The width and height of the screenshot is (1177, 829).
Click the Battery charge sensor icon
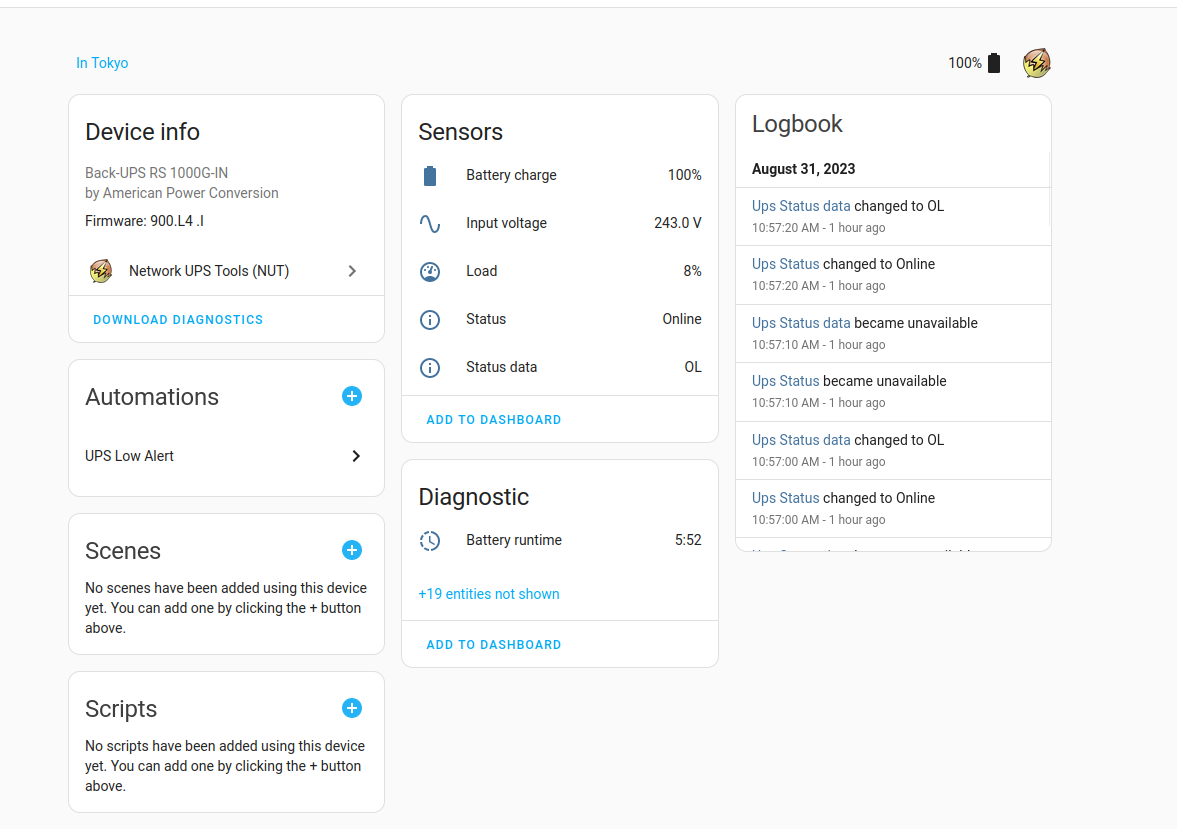pyautogui.click(x=430, y=176)
